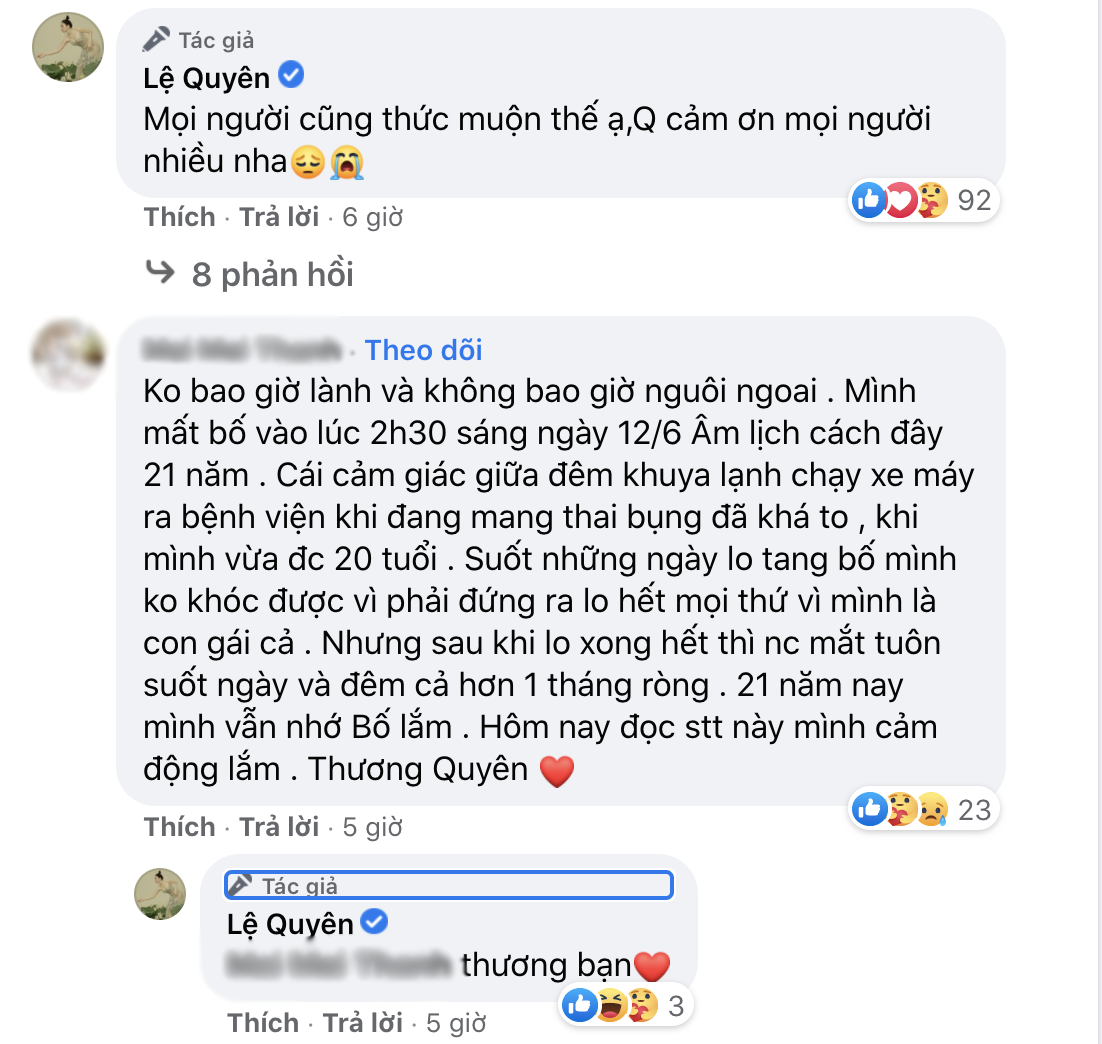Image resolution: width=1102 pixels, height=1044 pixels.
Task: Open Lệ Quyên's top comment avatar
Action: (x=68, y=47)
